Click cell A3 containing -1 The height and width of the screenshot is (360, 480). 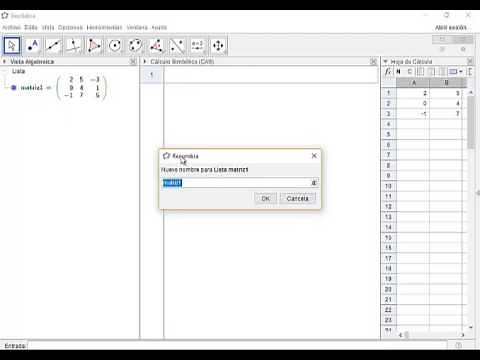(x=413, y=114)
